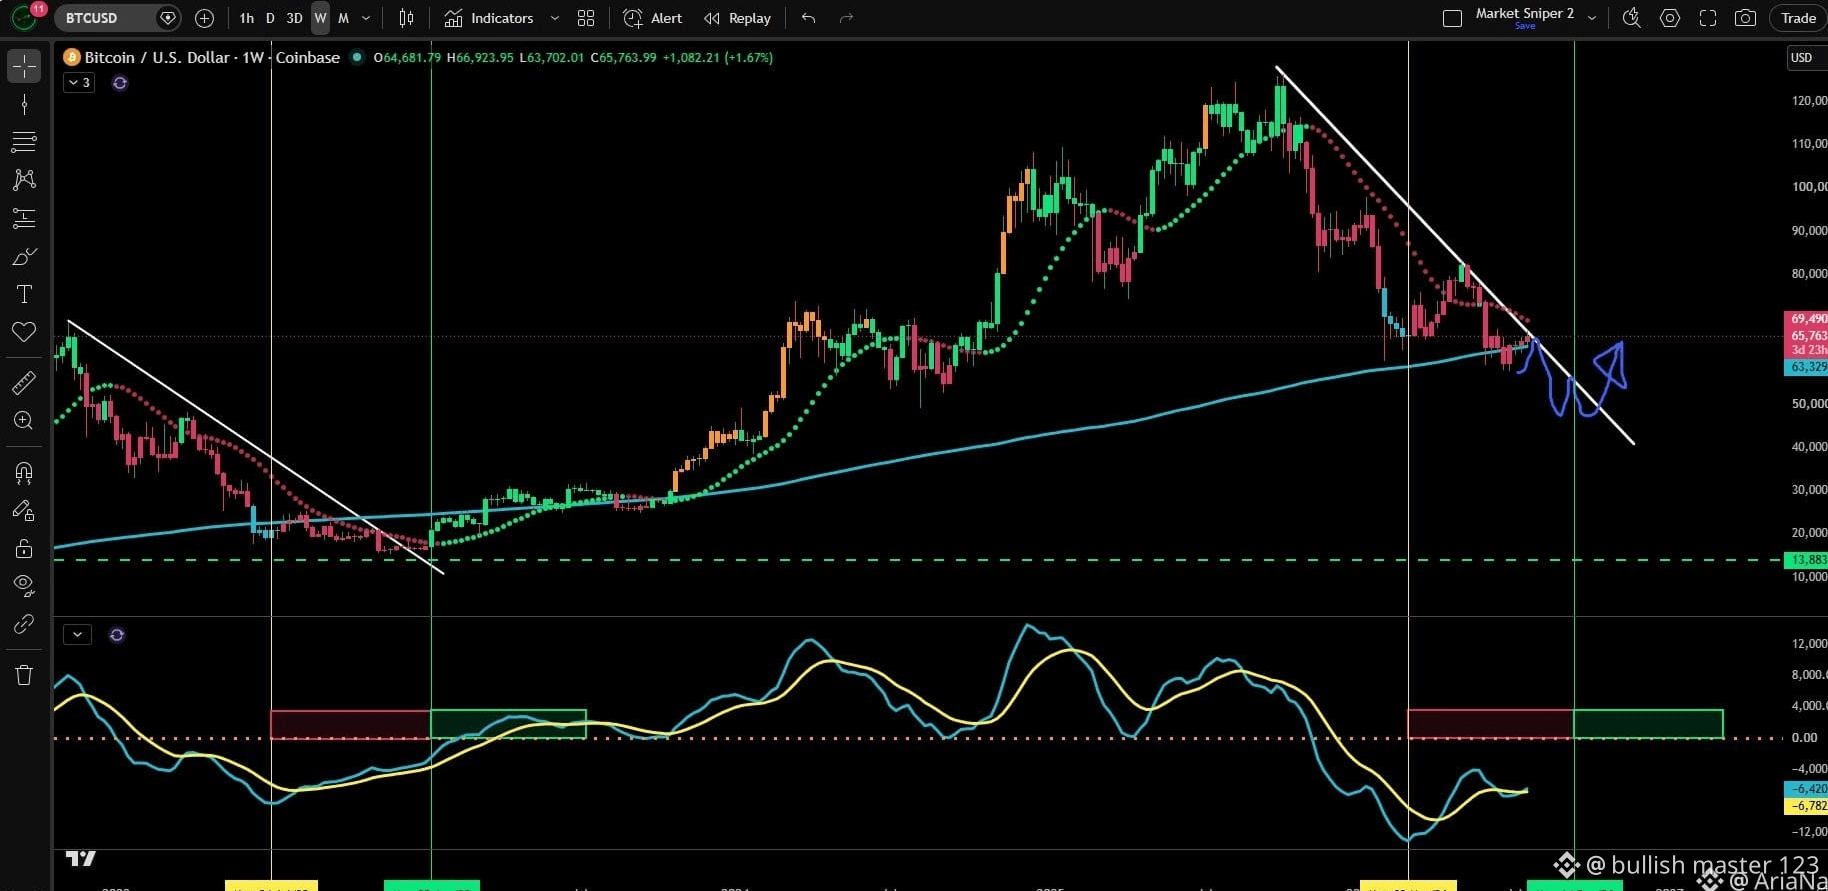Redo the last undone action
This screenshot has width=1828, height=891.
tap(846, 18)
